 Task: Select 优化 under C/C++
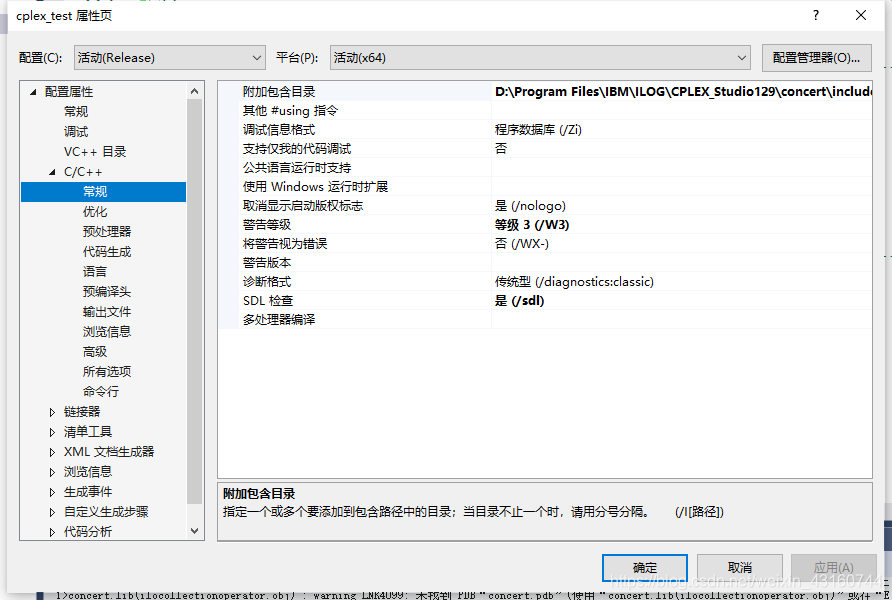tap(95, 210)
